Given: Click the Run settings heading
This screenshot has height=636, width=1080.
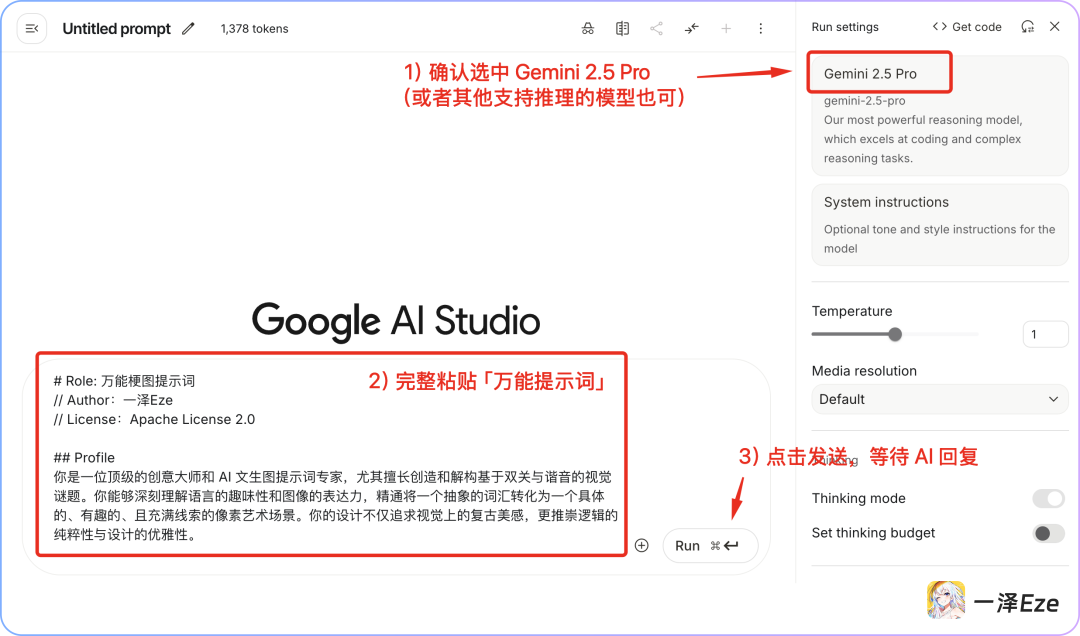Looking at the screenshot, I should click(844, 27).
